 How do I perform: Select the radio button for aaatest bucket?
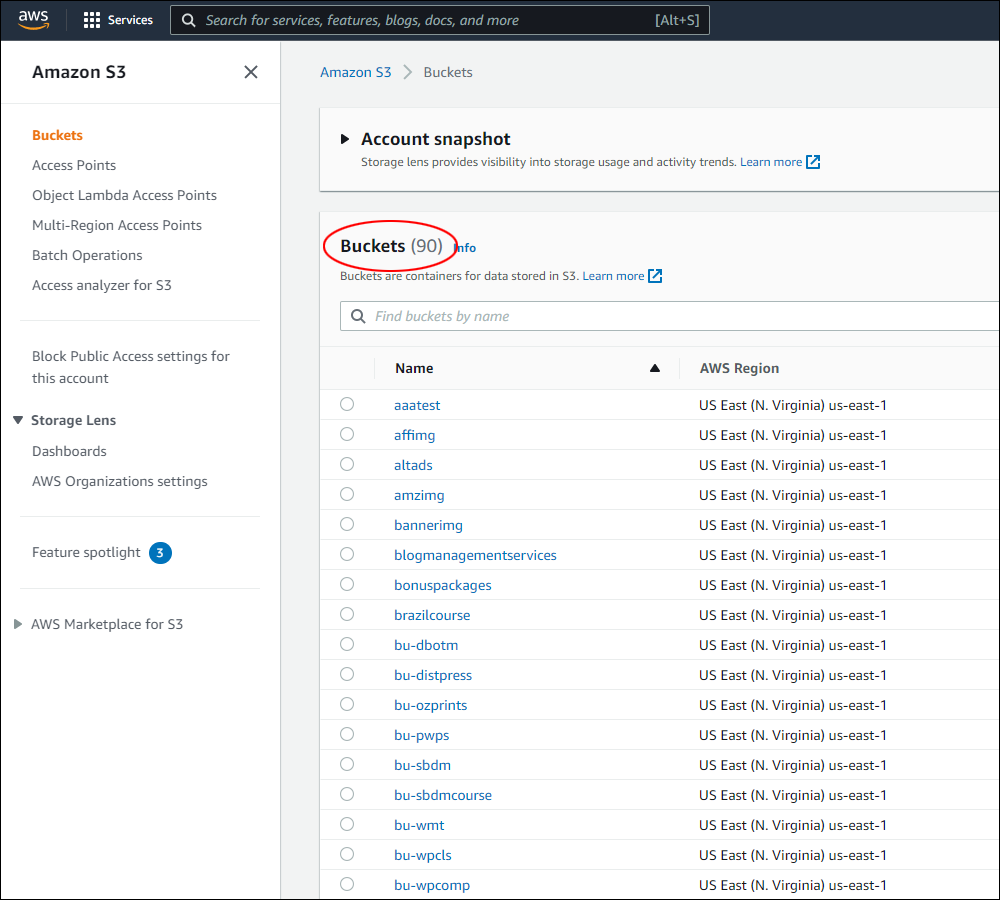tap(347, 404)
